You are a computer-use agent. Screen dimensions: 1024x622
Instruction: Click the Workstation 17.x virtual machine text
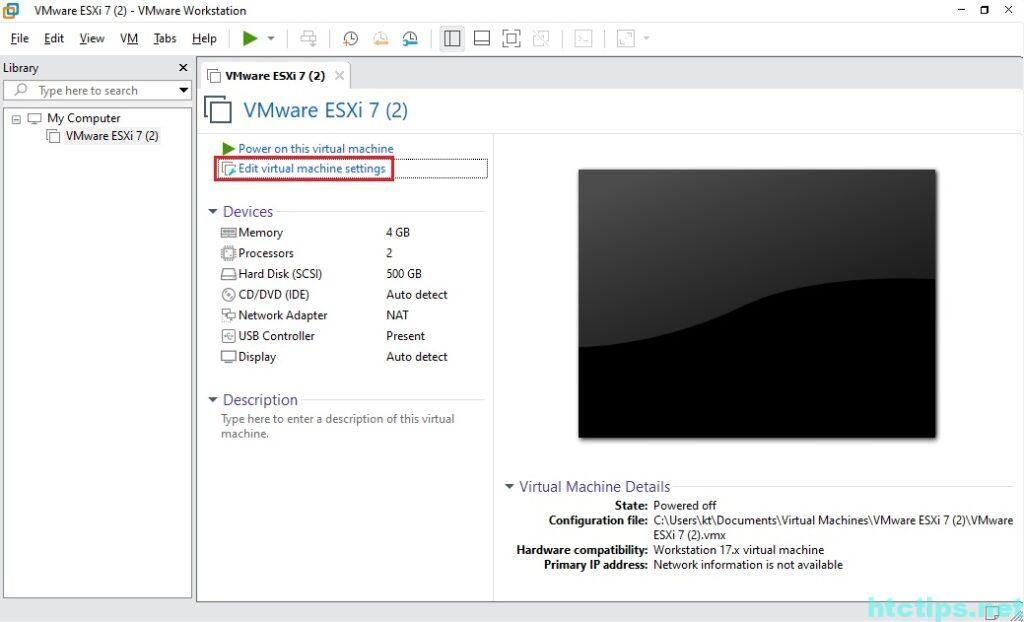click(739, 549)
